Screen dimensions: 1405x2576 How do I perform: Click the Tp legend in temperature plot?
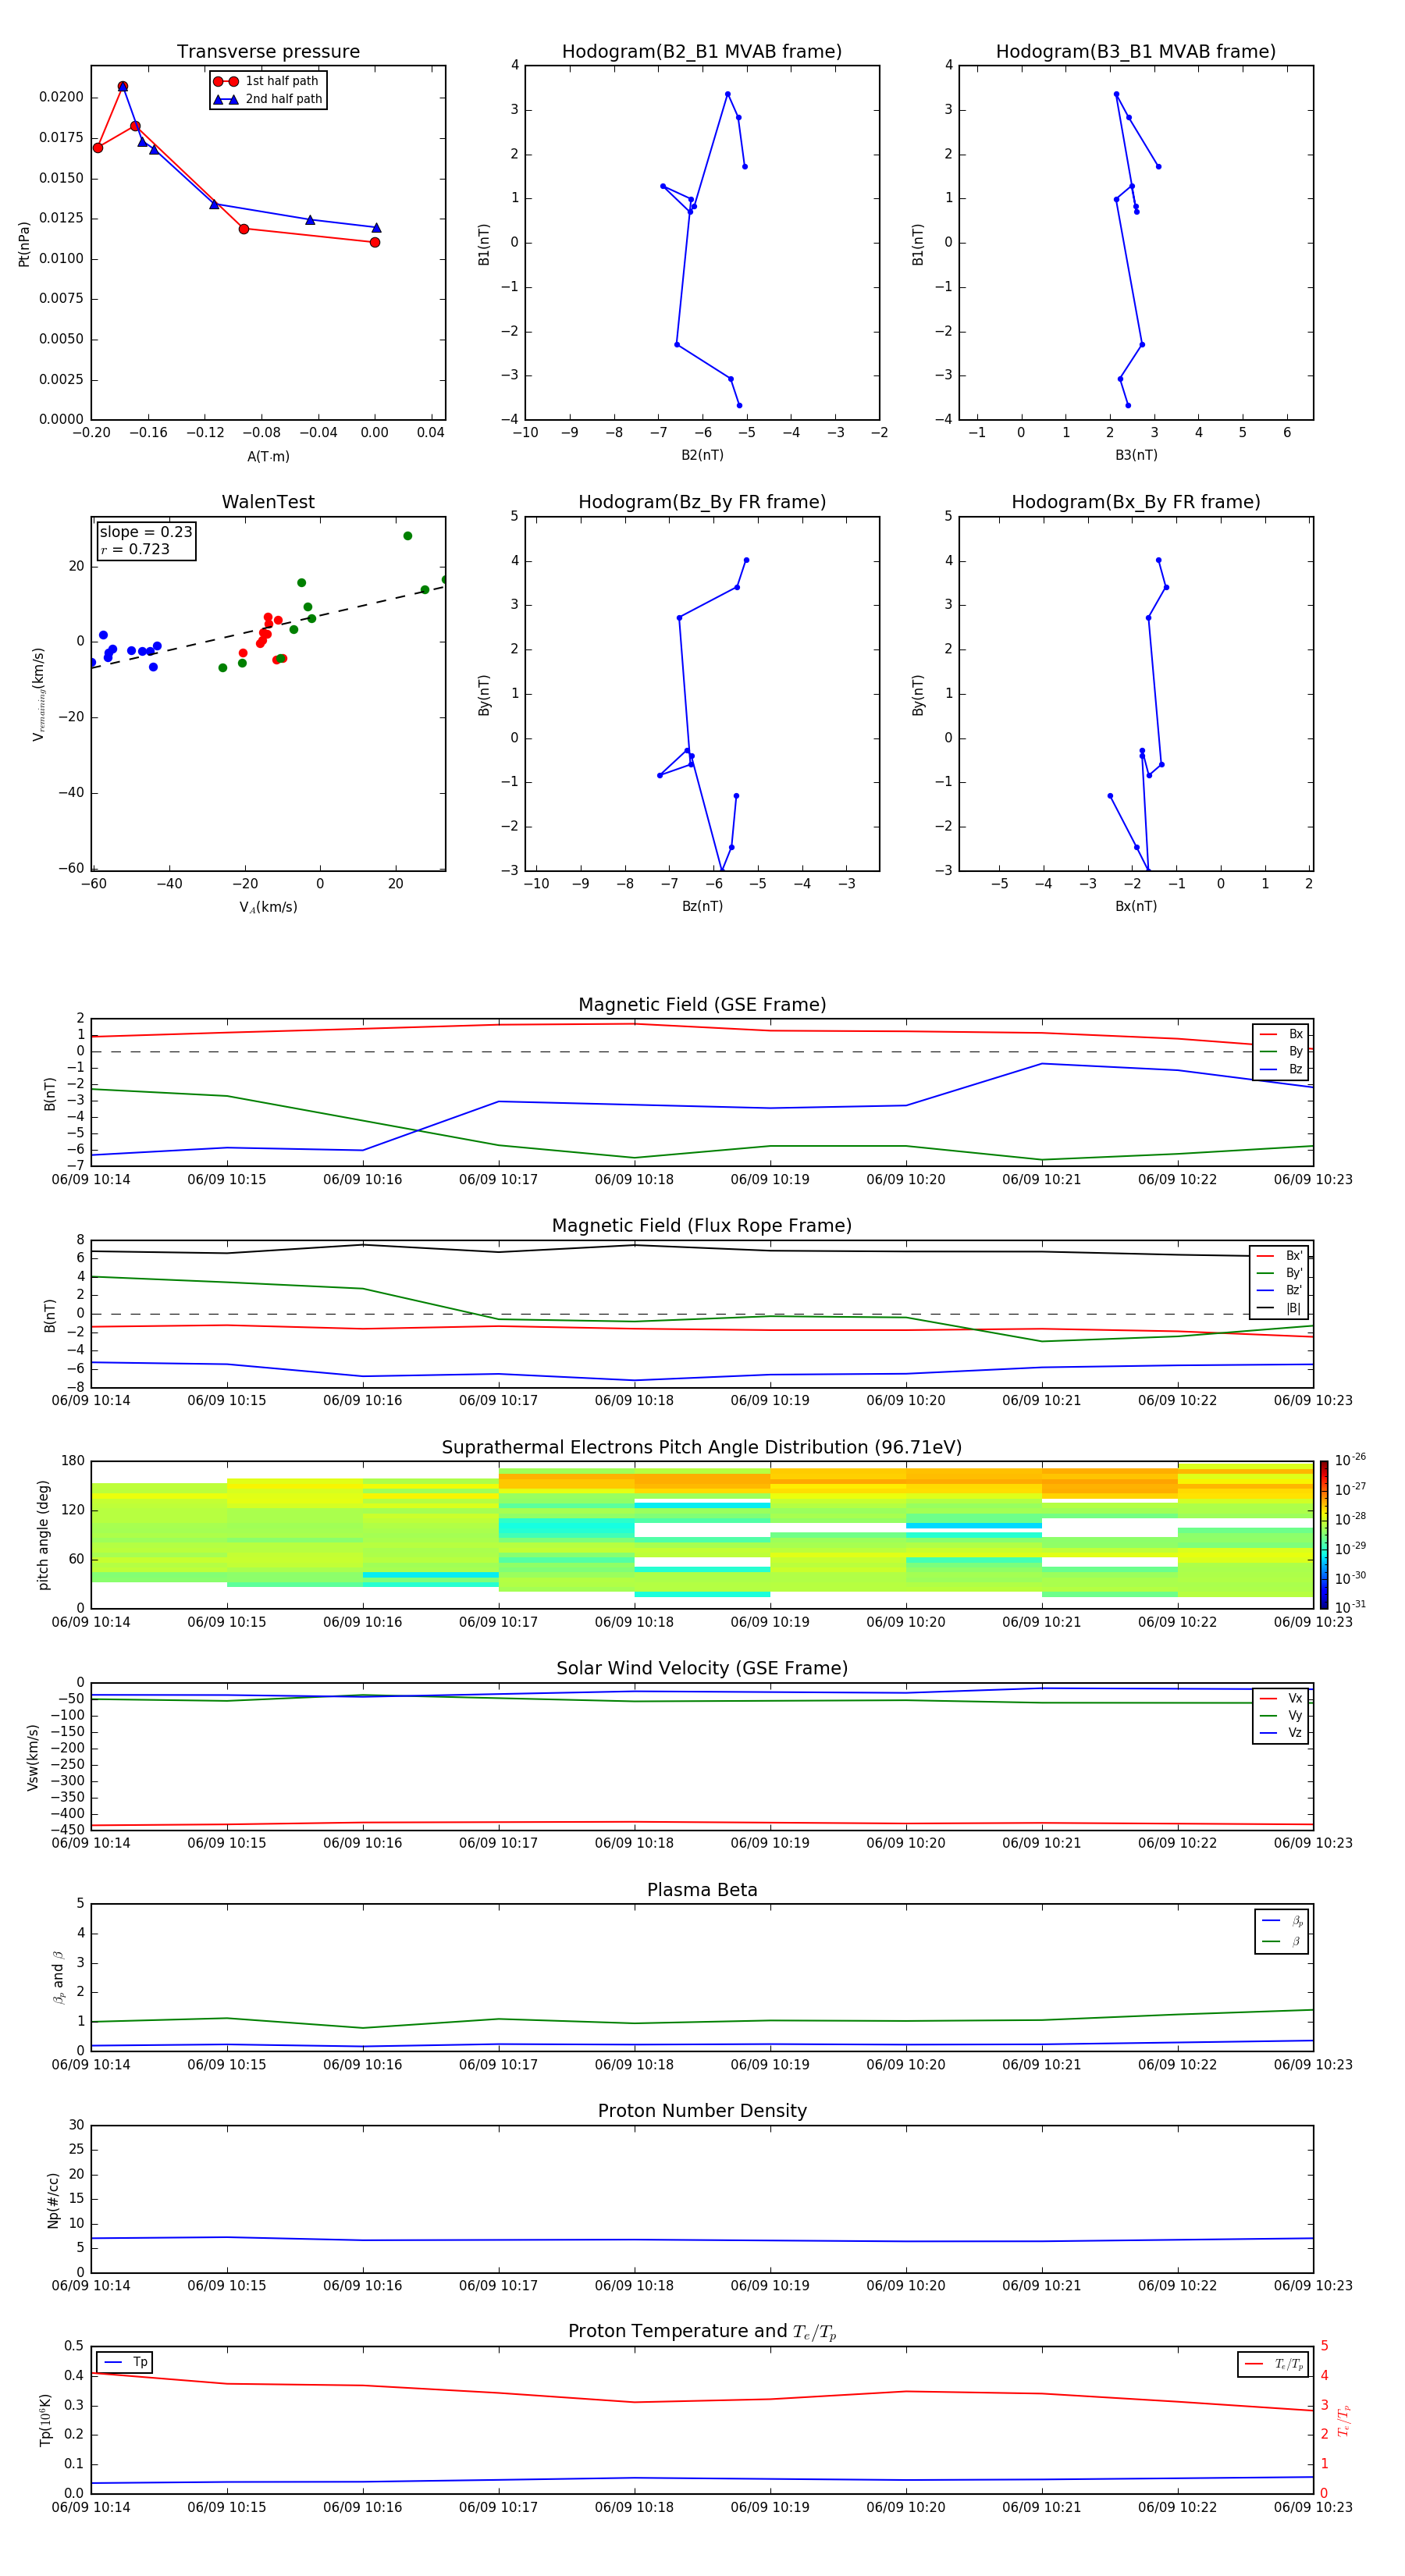pos(124,2362)
